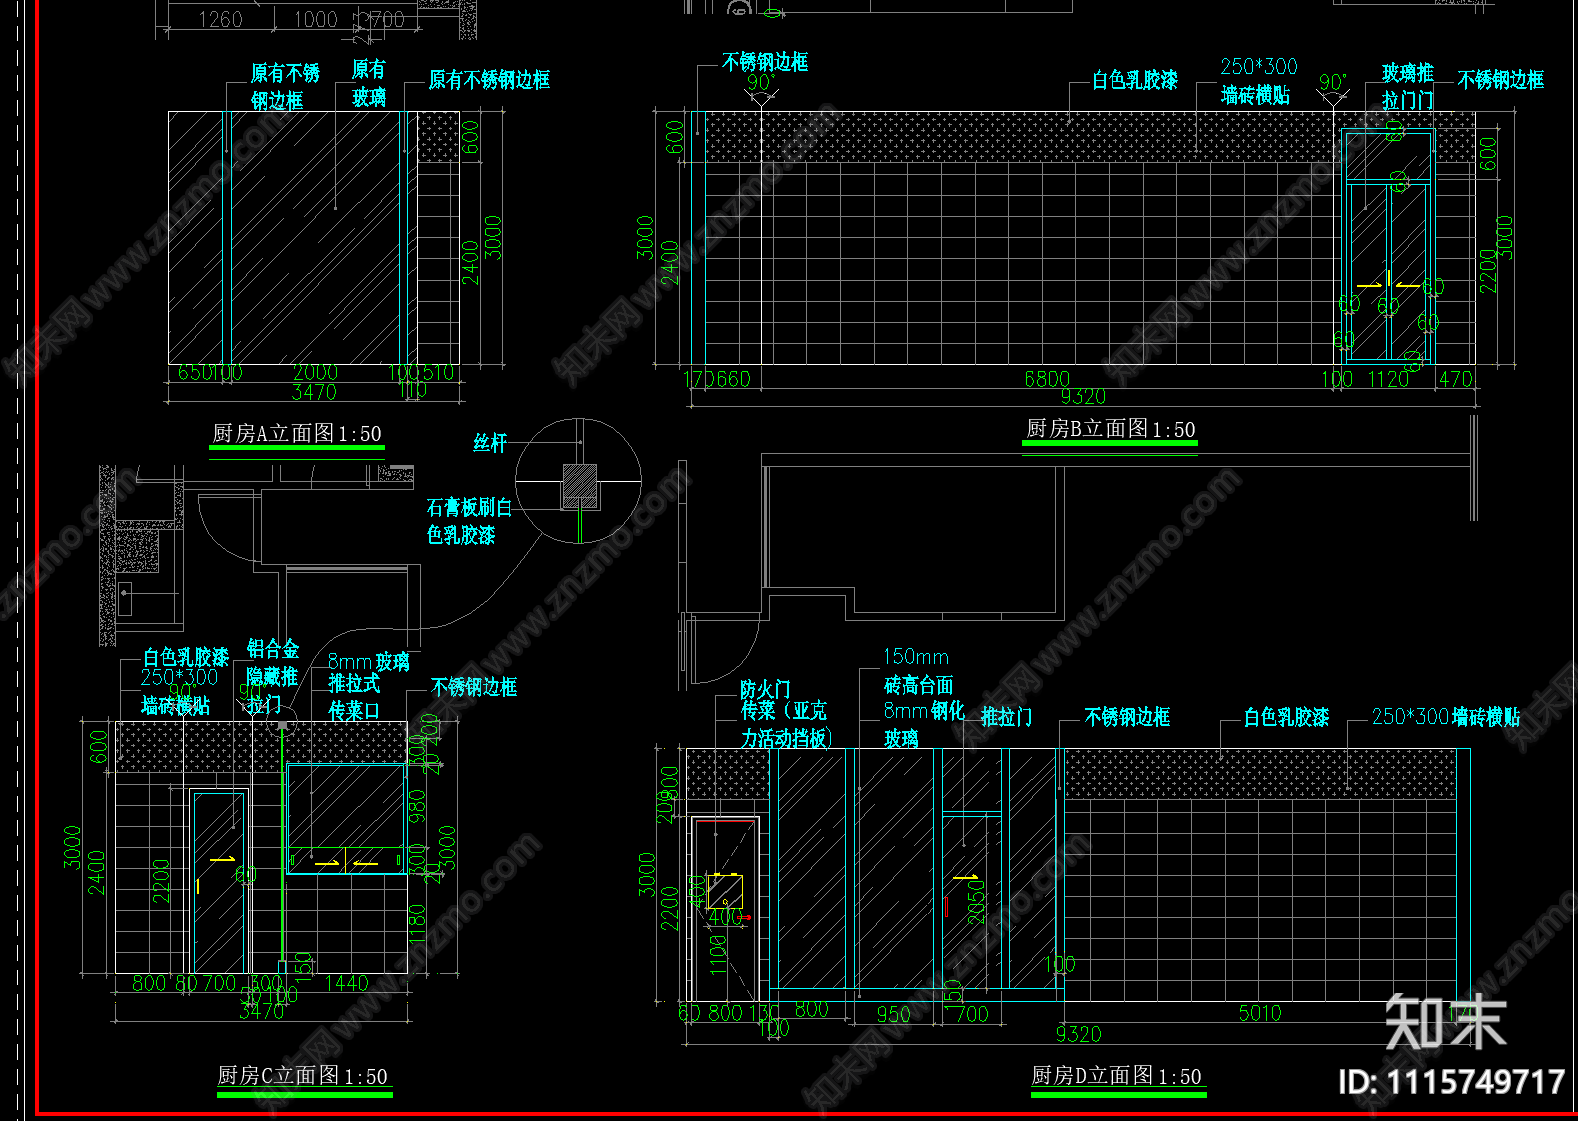The image size is (1578, 1121).
Task: Click the 1440 dimension in elevation C
Action: (x=346, y=983)
